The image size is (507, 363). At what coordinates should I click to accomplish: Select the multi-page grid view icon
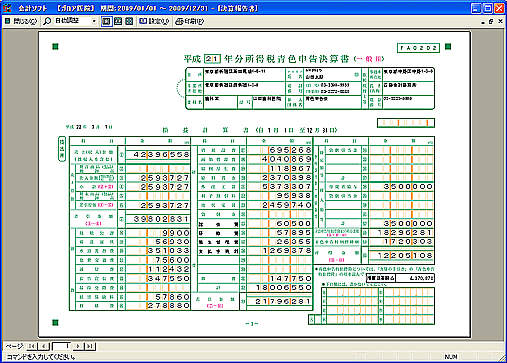129,21
